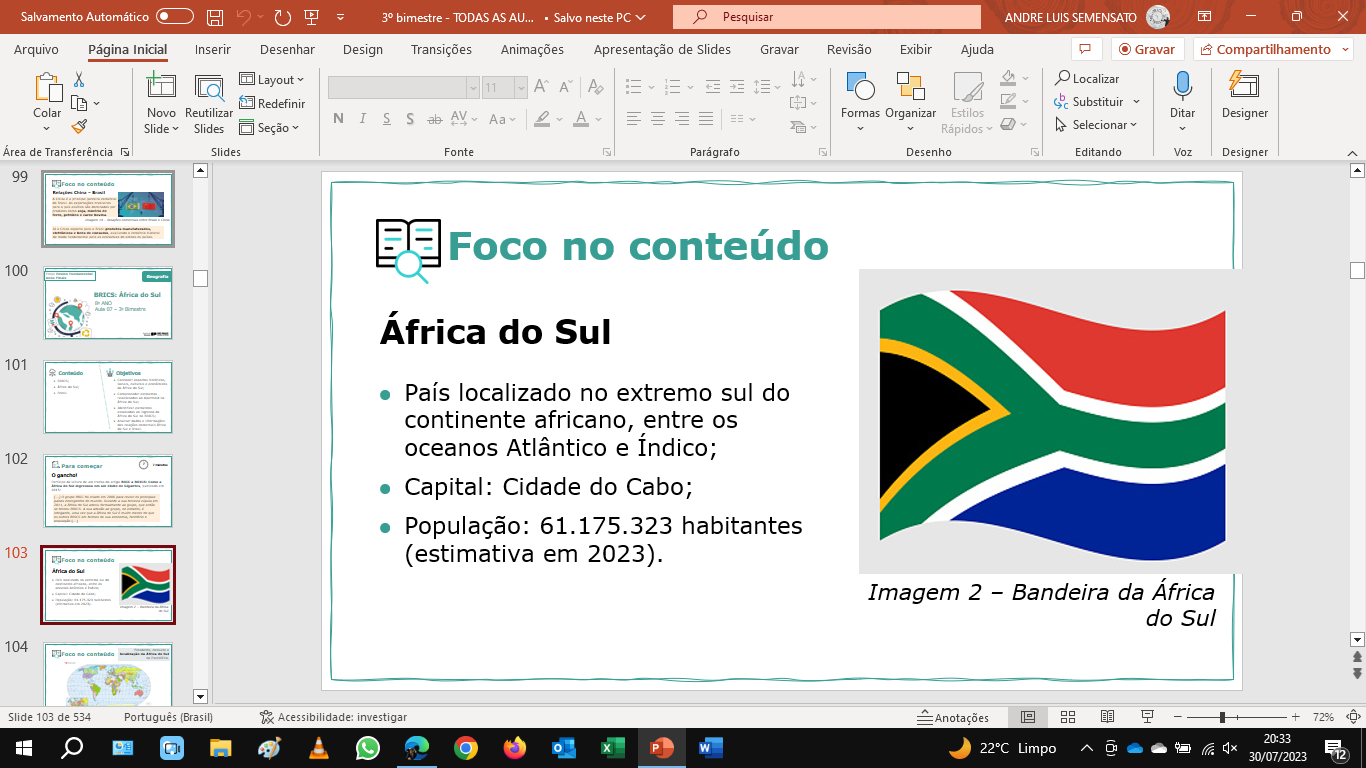Click the Formas shapes gallery icon

pos(860,87)
